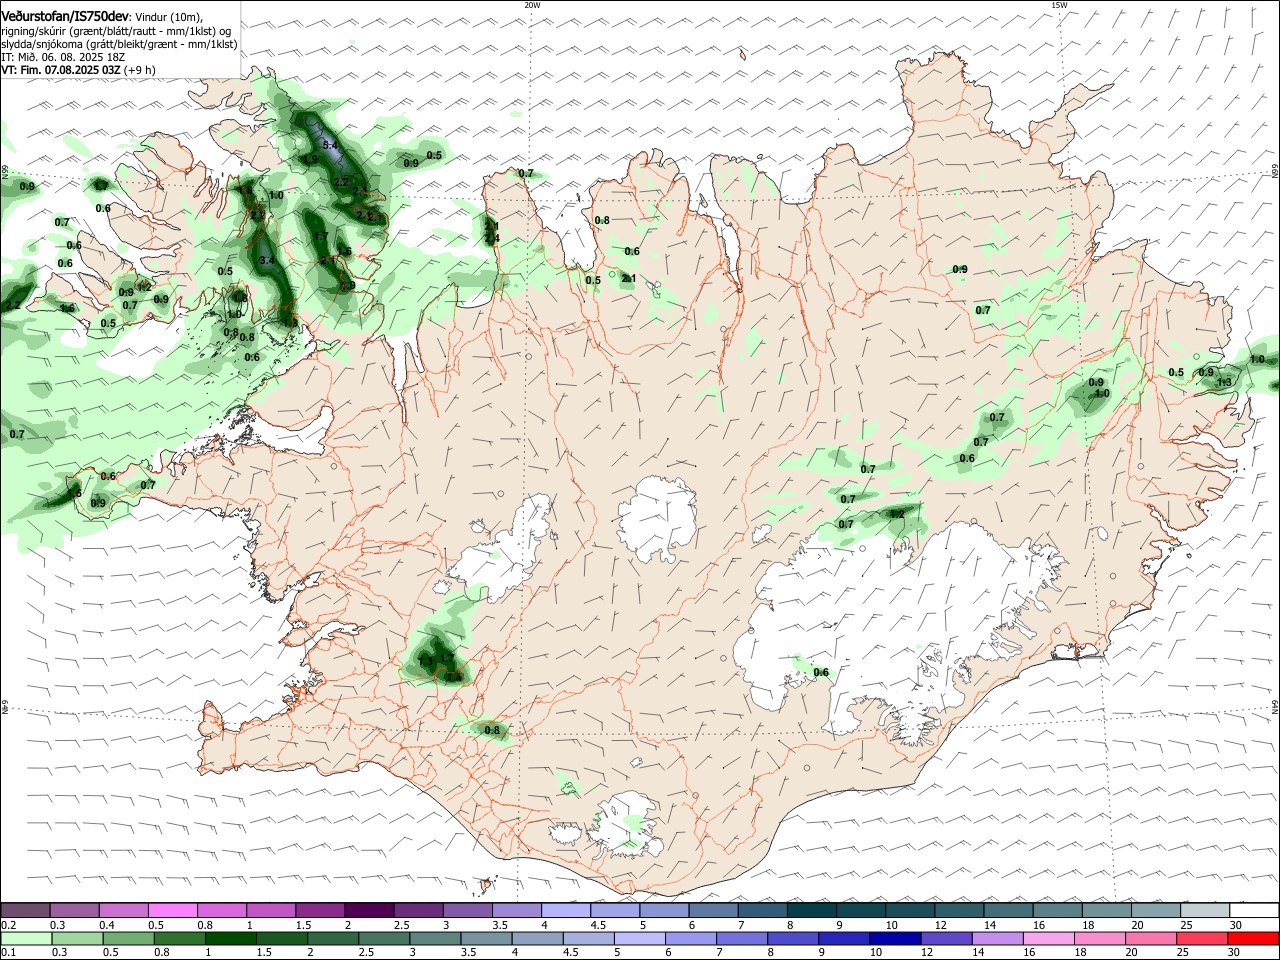The image size is (1280, 960).
Task: Click the medium green 0.5 swatch in bottom legend row
Action: pyautogui.click(x=128, y=938)
